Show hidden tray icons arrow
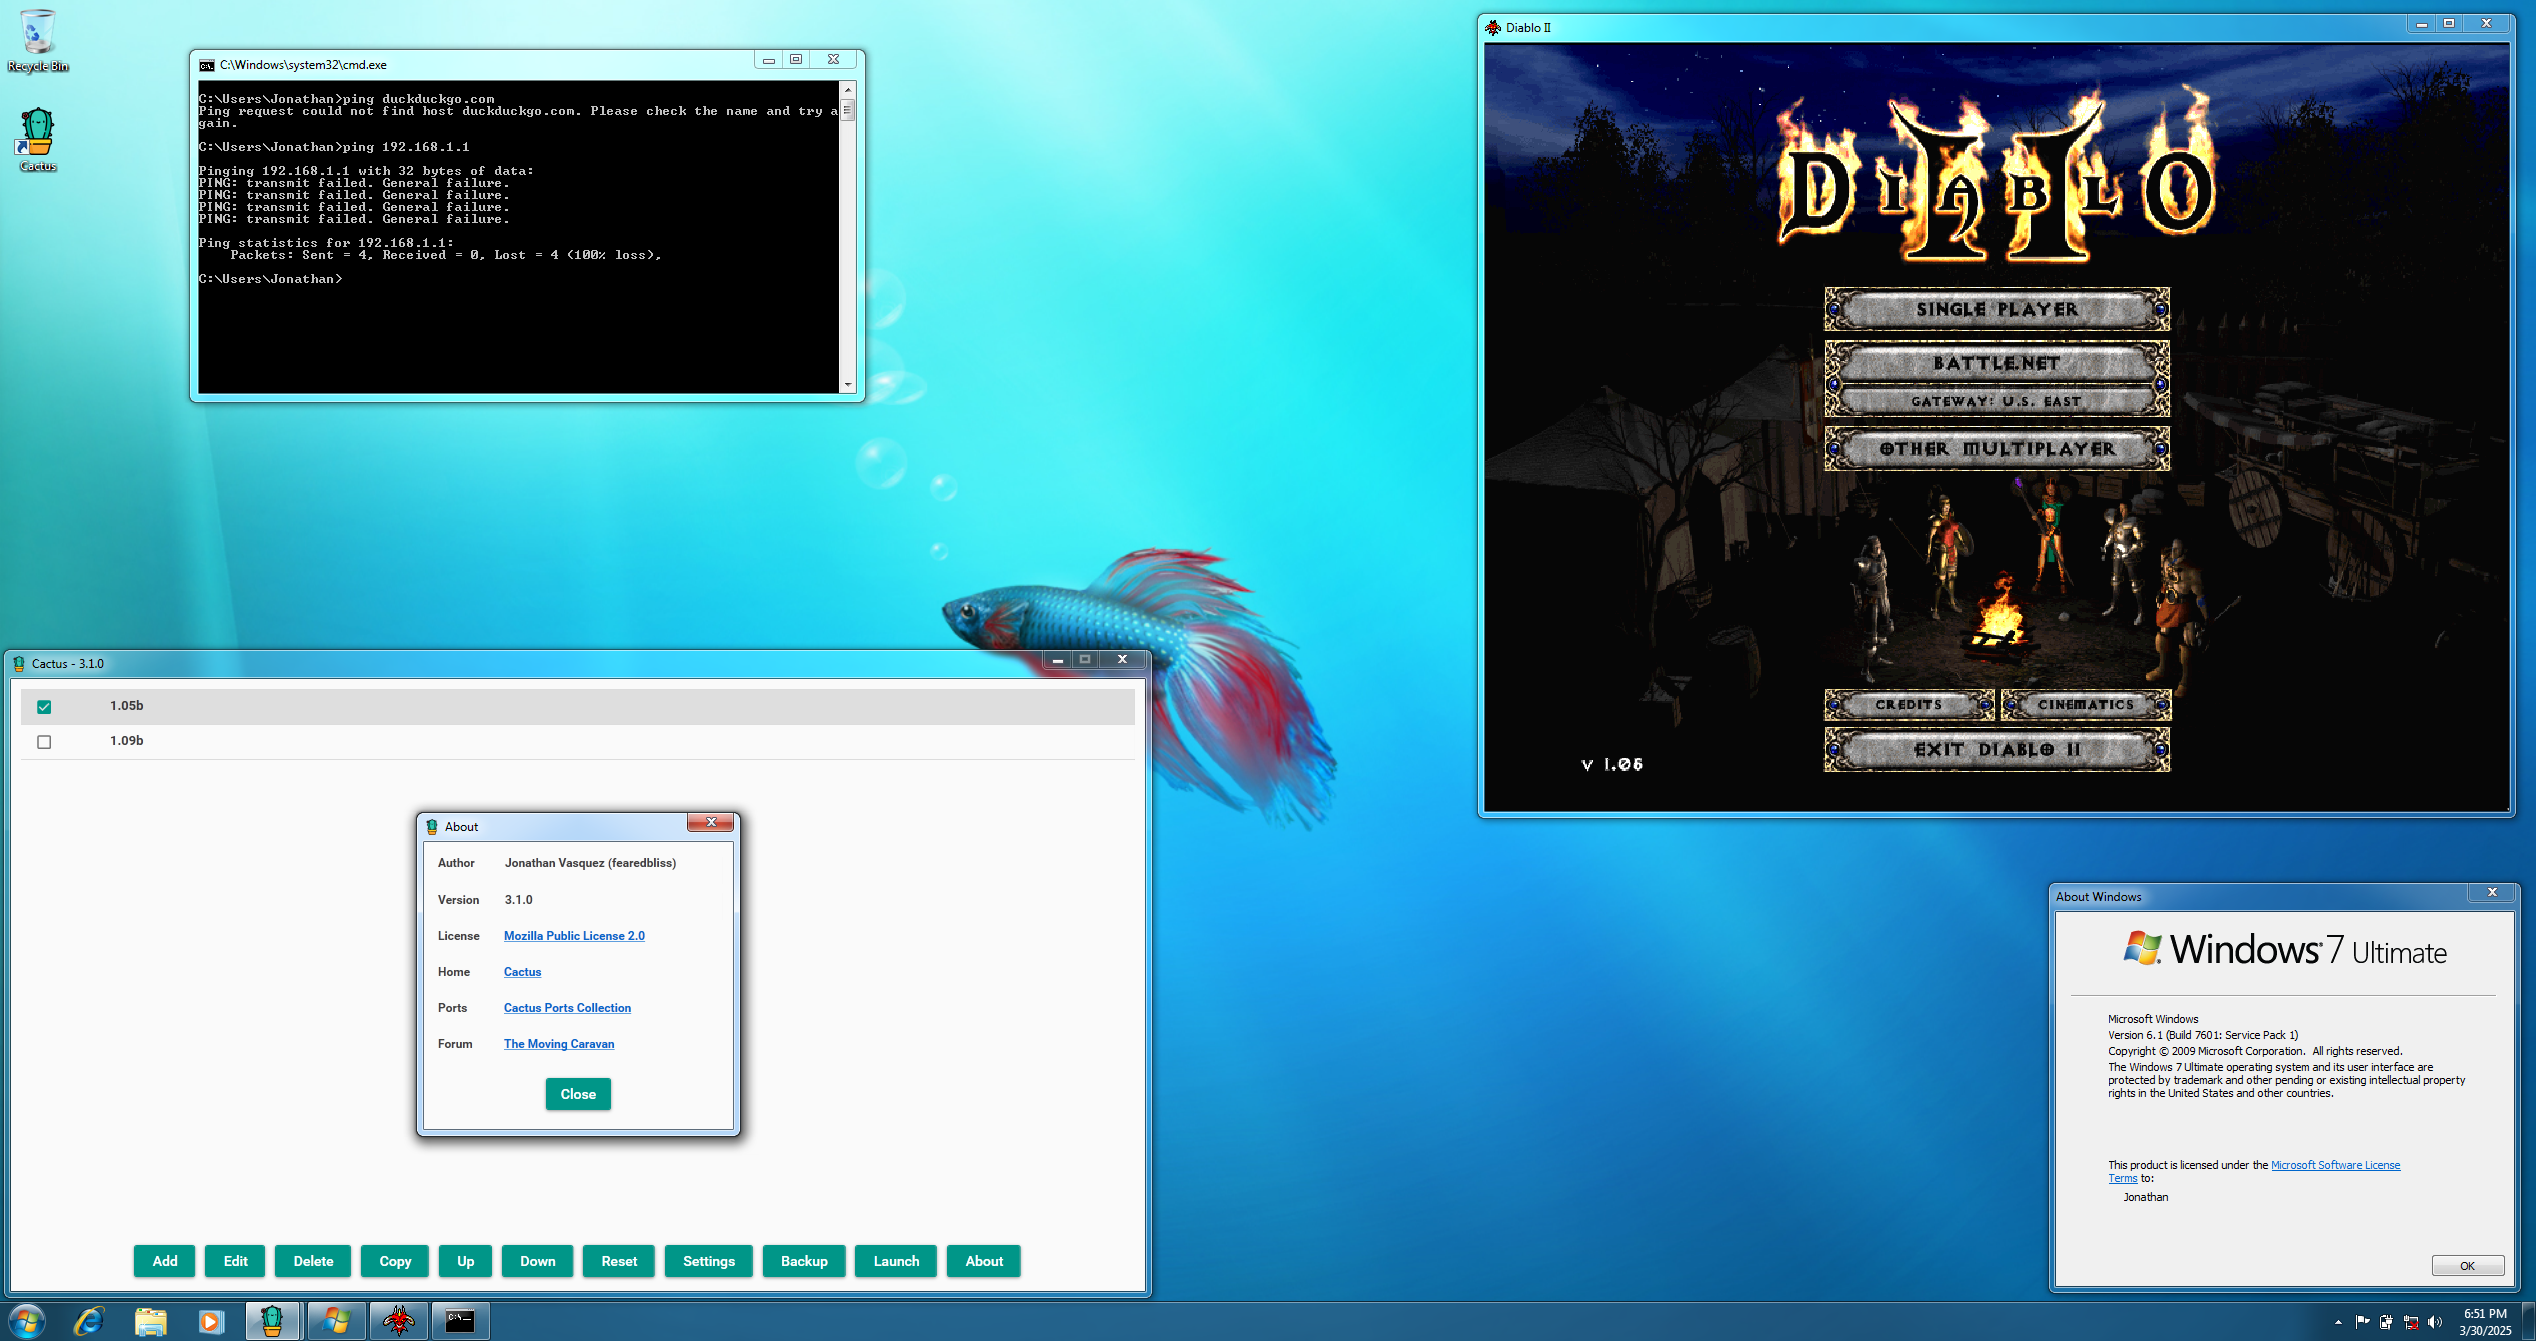The height and width of the screenshot is (1341, 2536). pyautogui.click(x=2338, y=1322)
